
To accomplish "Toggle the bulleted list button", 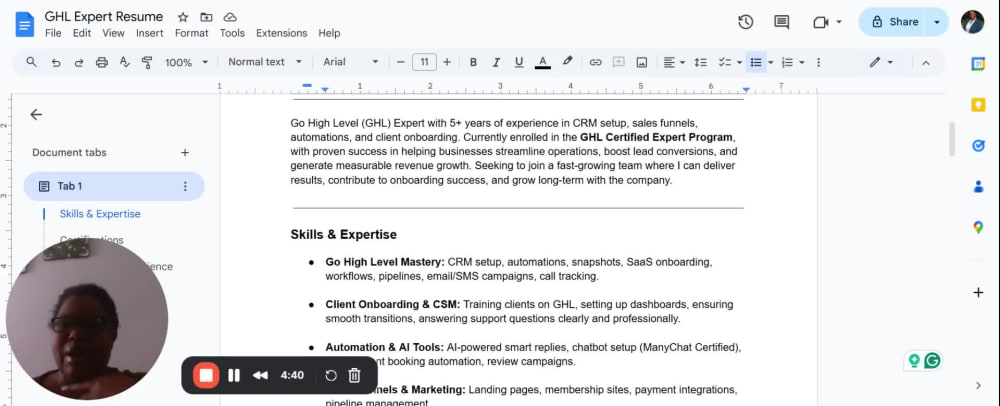I will point(756,62).
